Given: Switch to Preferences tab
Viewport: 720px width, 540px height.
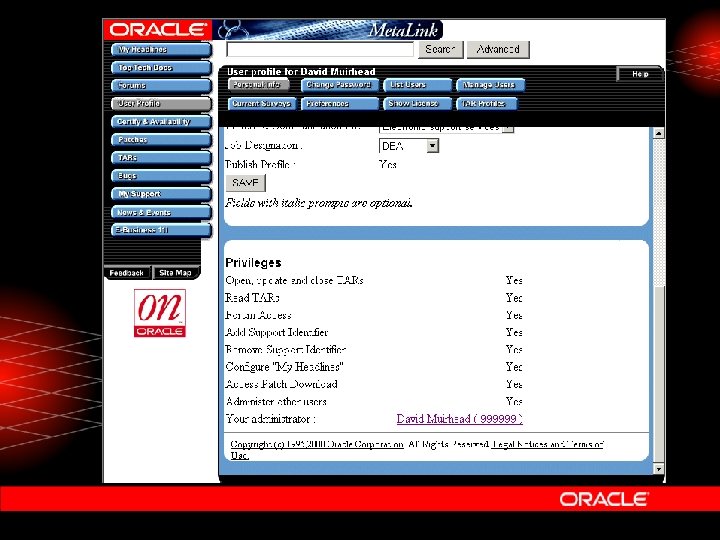Looking at the screenshot, I should coord(339,104).
